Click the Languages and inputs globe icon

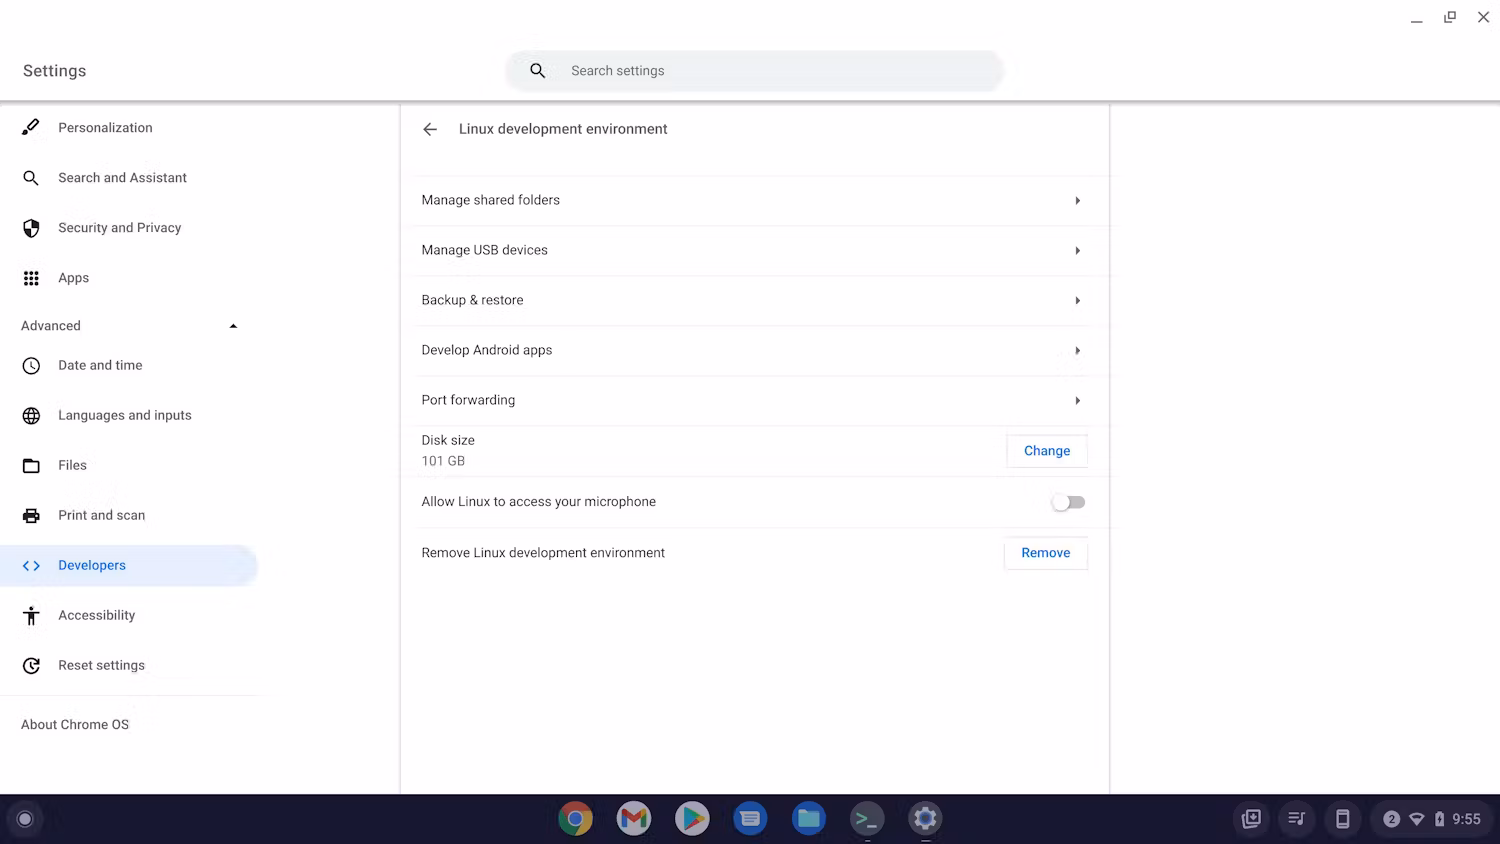click(31, 415)
